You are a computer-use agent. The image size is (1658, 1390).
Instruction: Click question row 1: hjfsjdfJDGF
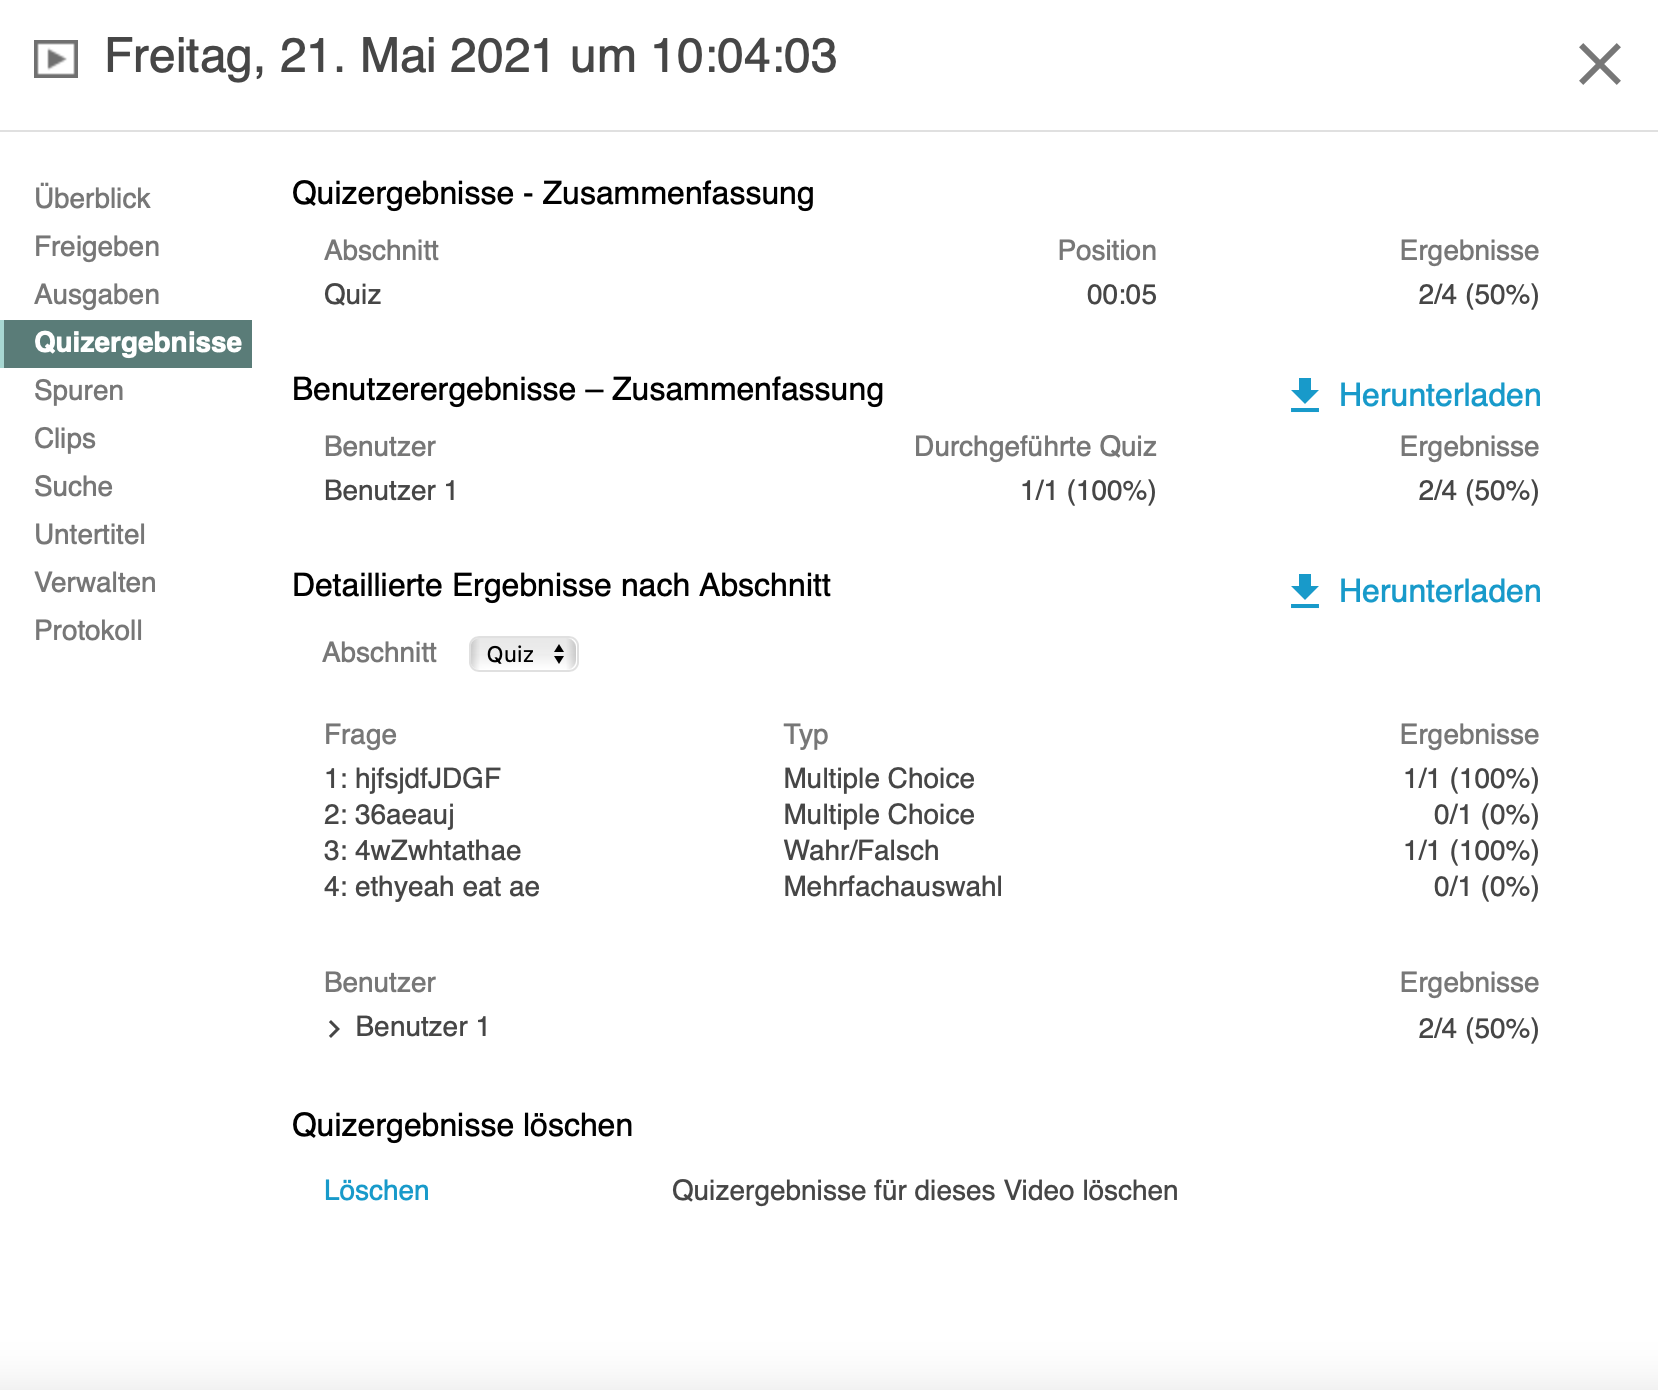[x=412, y=778]
